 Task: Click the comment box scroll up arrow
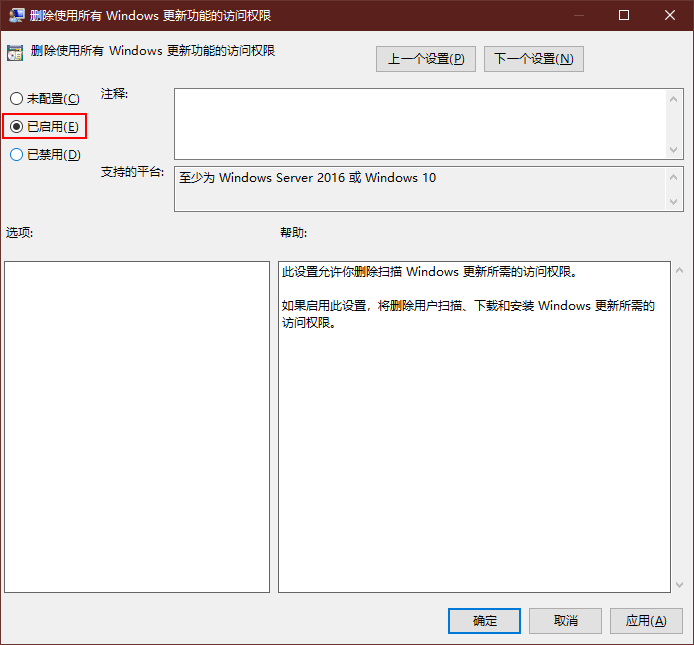(x=673, y=99)
